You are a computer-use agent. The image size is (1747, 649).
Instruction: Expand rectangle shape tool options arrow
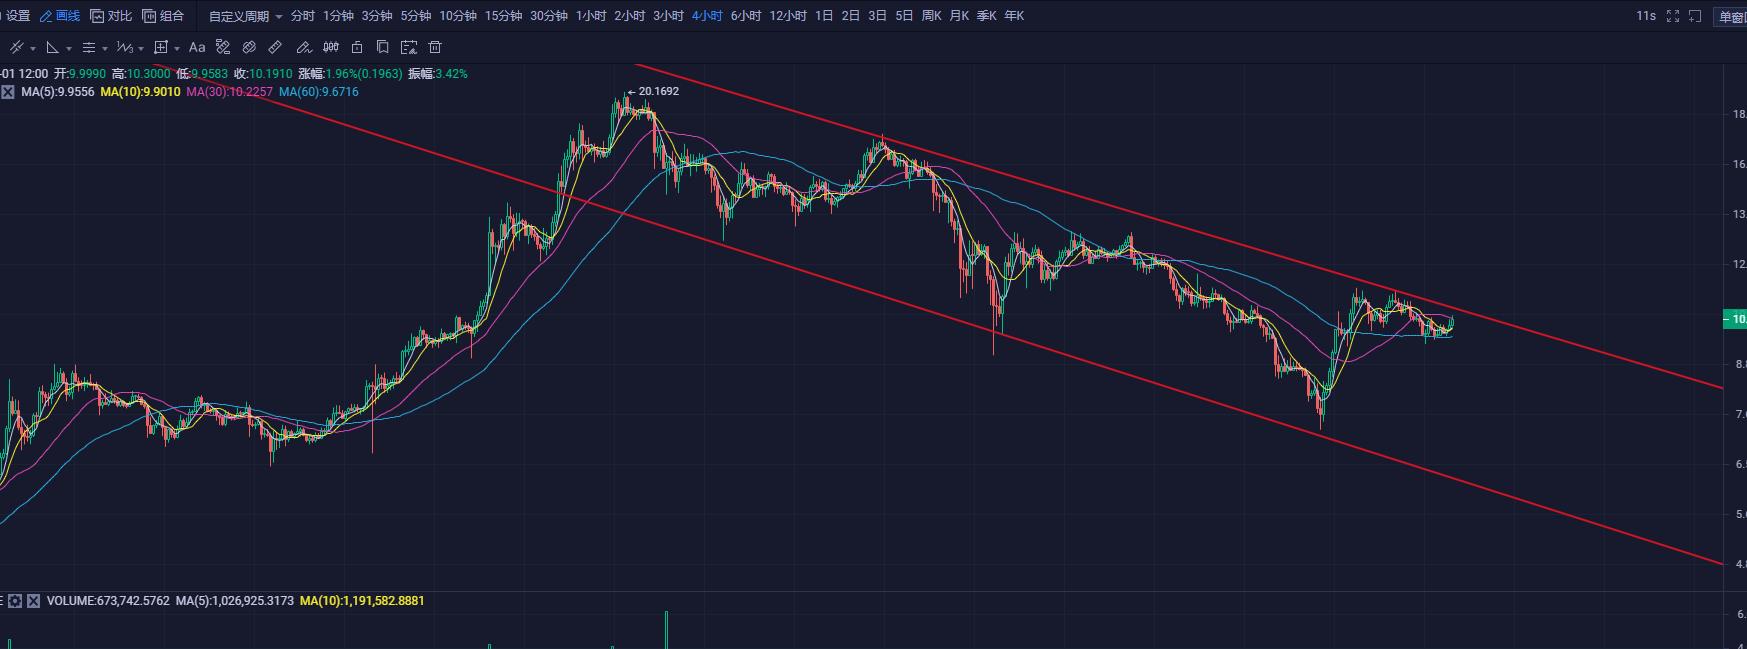(x=177, y=48)
